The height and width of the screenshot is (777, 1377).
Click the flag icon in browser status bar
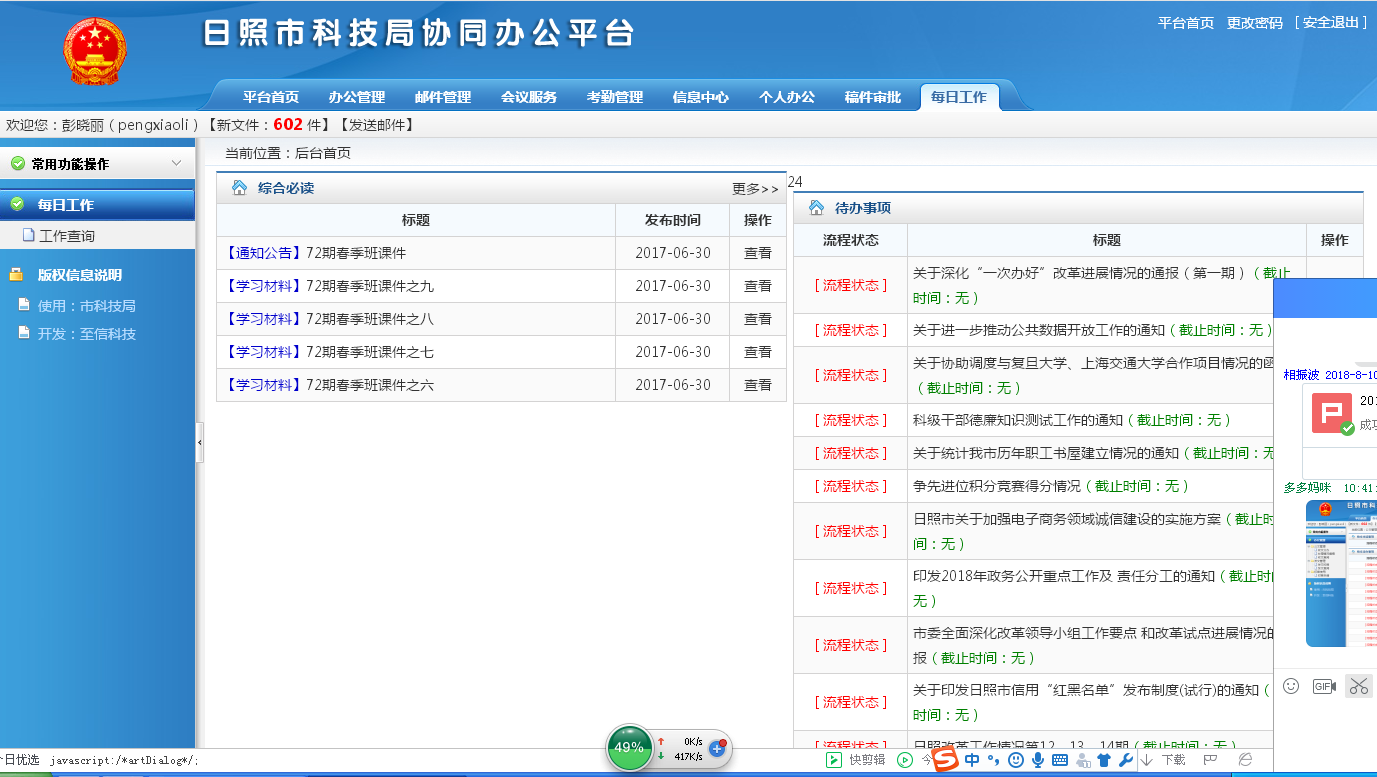pos(1210,760)
